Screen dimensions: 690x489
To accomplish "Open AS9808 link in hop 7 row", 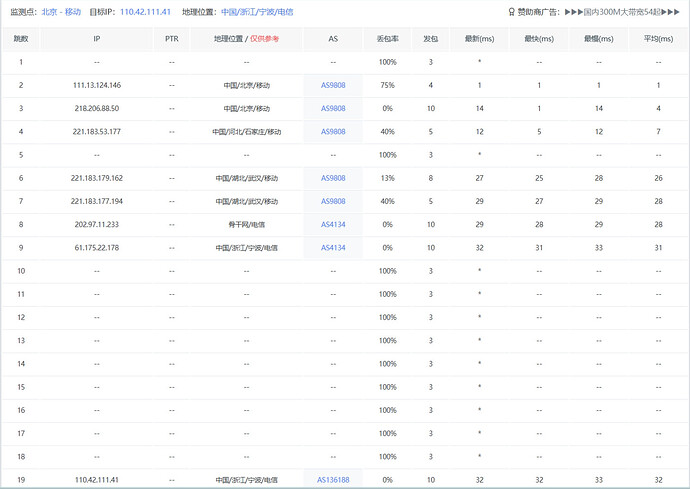I will [333, 201].
